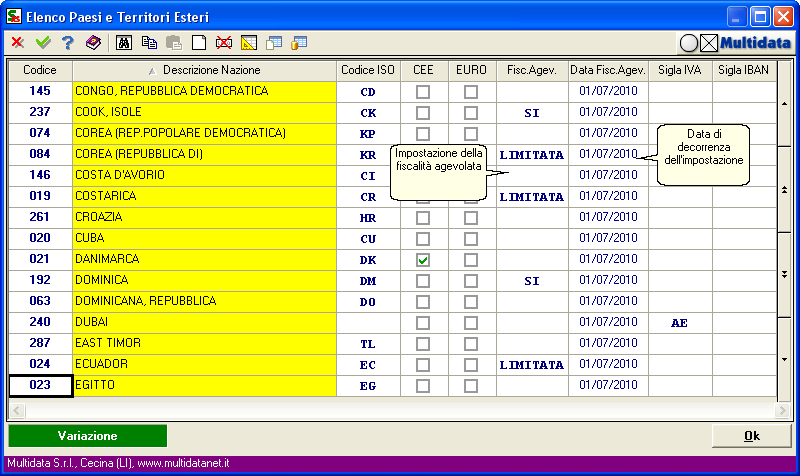800x476 pixels.
Task: Click the horizontal scrollbar right arrow
Action: (782, 410)
